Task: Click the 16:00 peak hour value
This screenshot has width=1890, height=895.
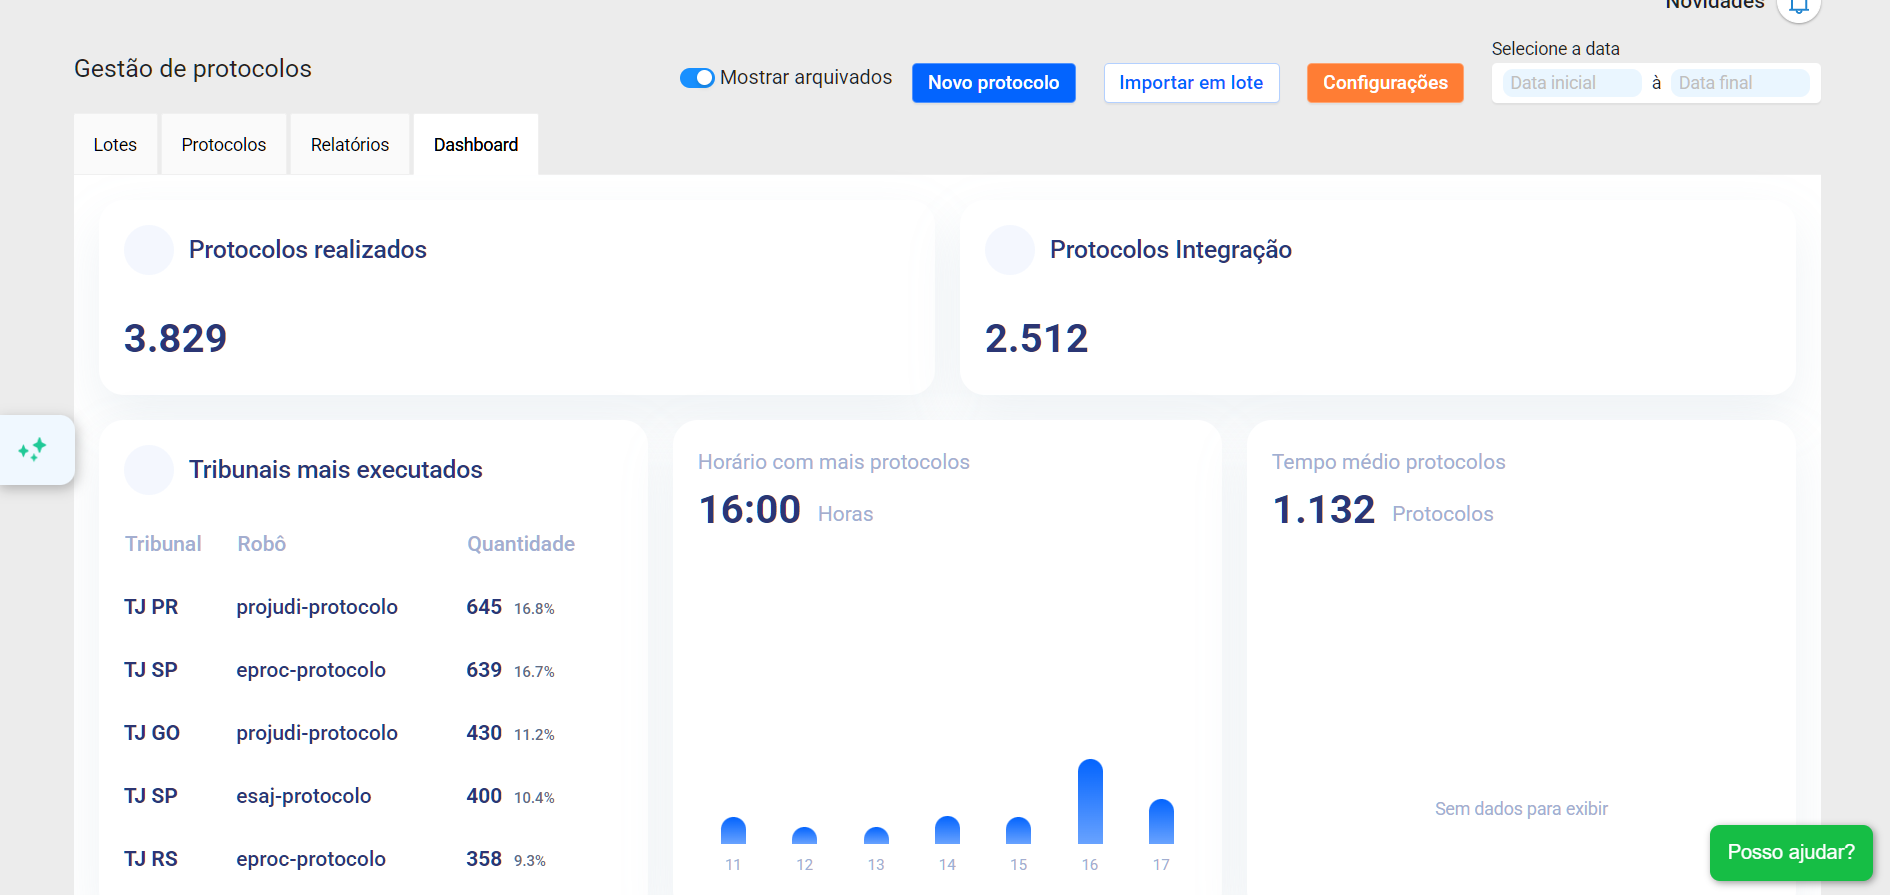Action: click(x=749, y=510)
